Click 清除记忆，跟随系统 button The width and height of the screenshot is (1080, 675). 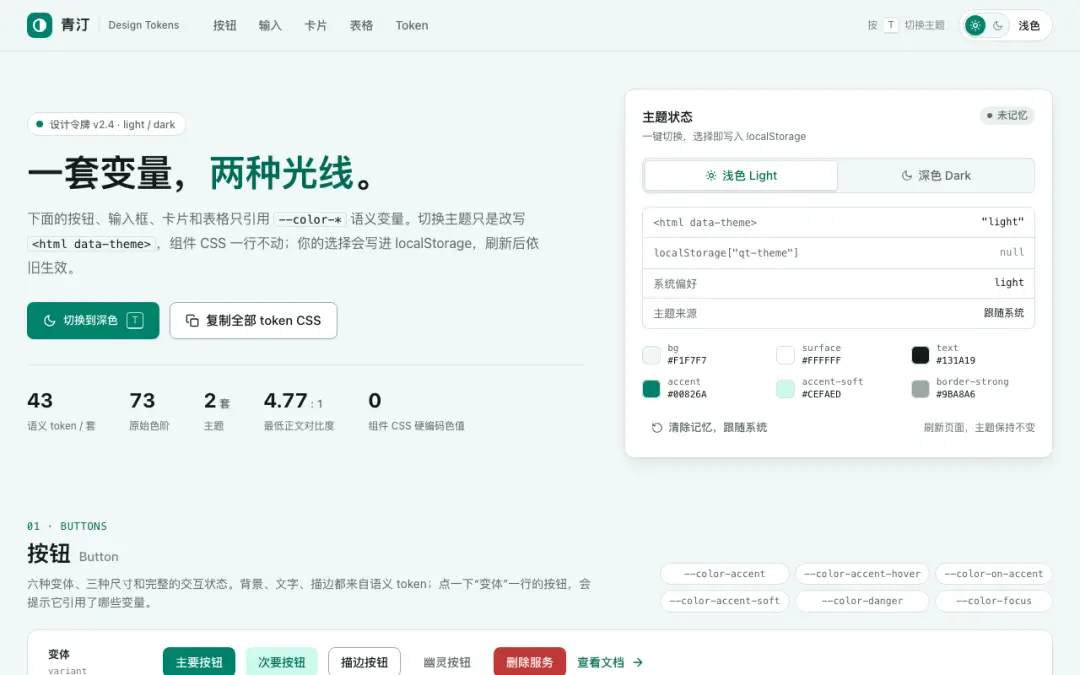point(709,428)
